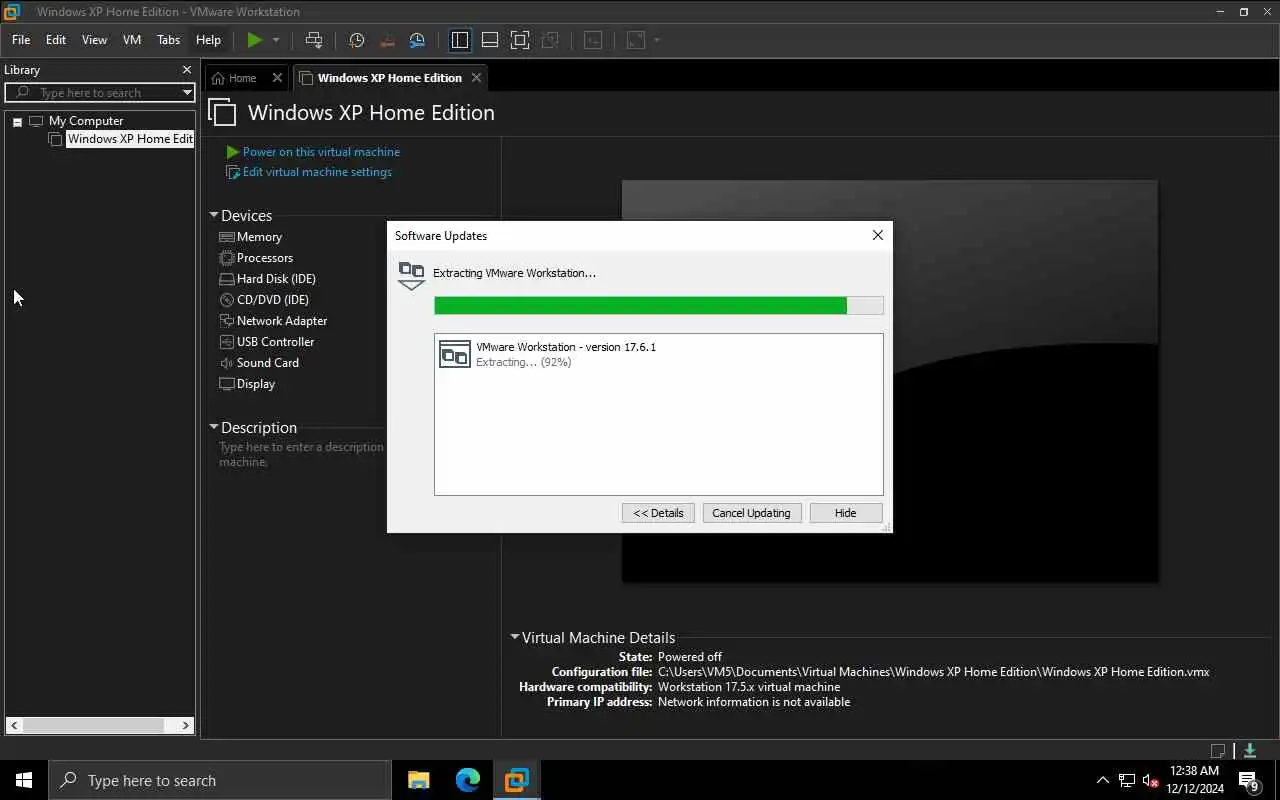Click the virtual machine preview thumbnail
This screenshot has width=1280, height=800.
click(x=890, y=381)
